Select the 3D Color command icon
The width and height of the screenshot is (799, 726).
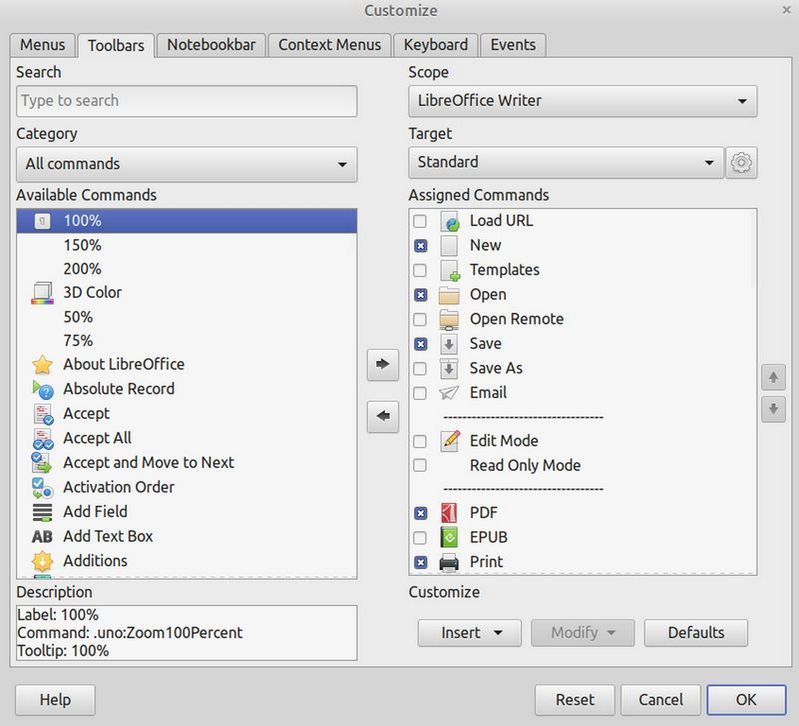pos(42,293)
